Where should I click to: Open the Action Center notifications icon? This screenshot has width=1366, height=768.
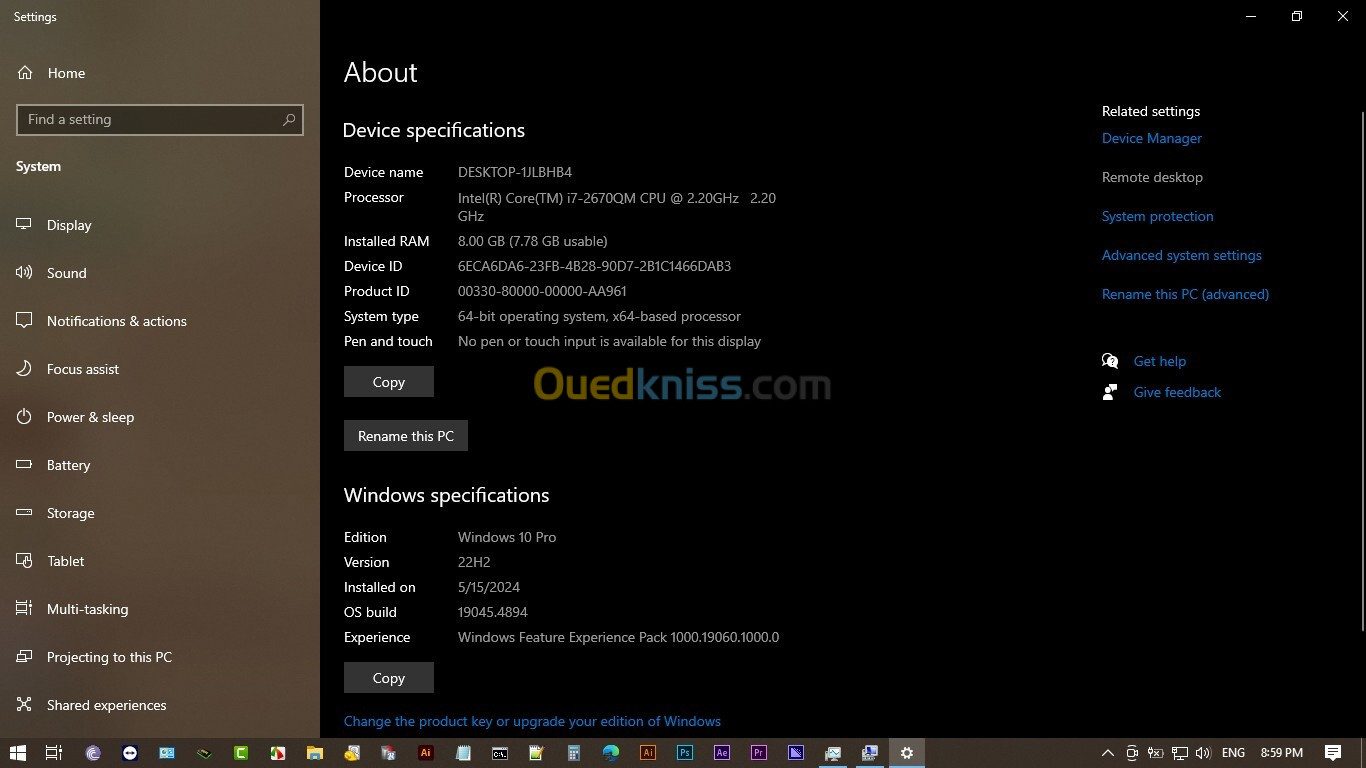1333,753
